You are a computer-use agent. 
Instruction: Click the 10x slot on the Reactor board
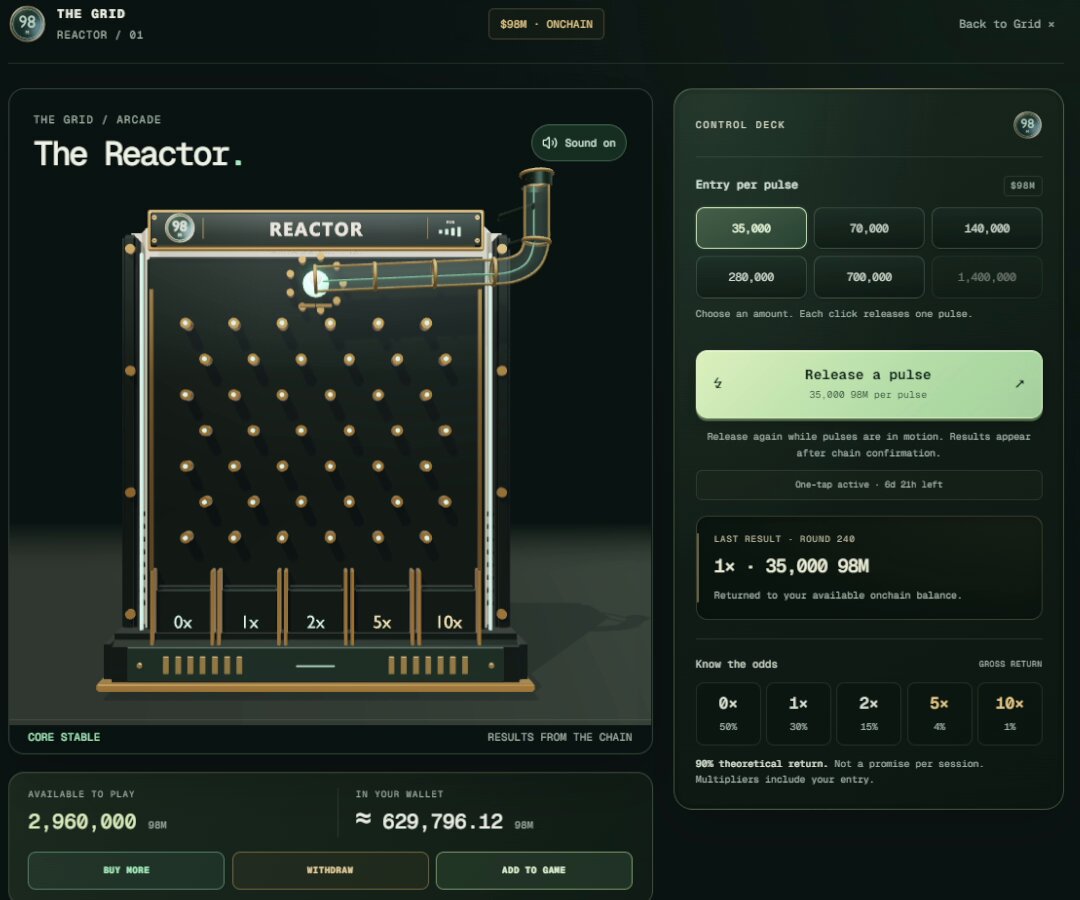pyautogui.click(x=448, y=622)
